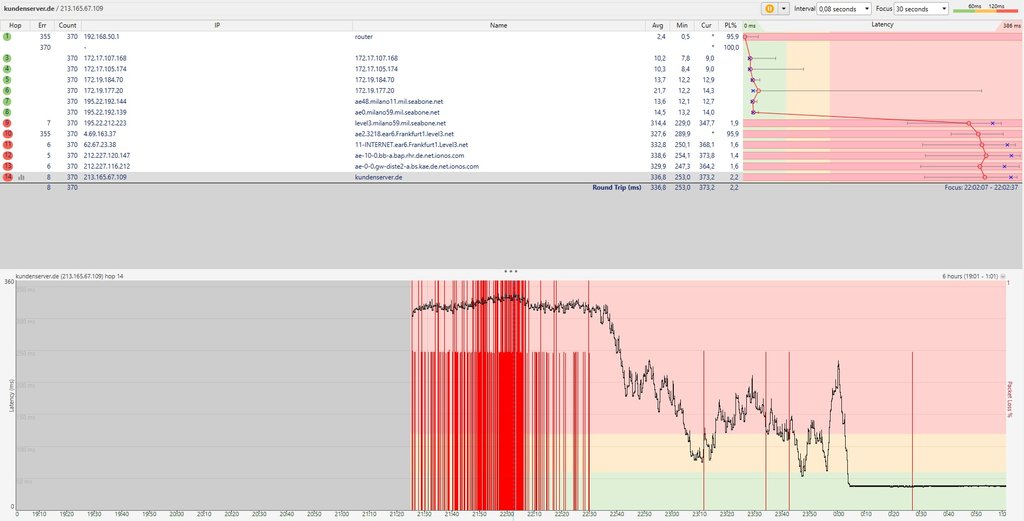Select IP 172.19.184.70 cell

[x=103, y=80]
